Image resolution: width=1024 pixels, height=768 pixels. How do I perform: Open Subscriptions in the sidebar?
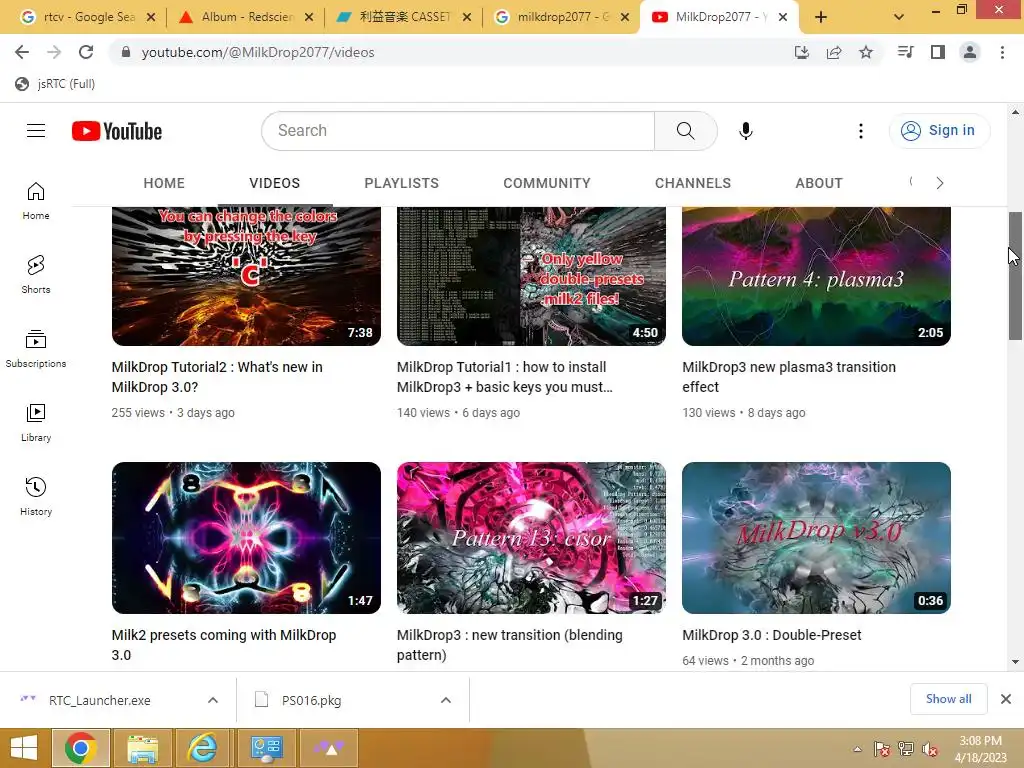click(36, 349)
